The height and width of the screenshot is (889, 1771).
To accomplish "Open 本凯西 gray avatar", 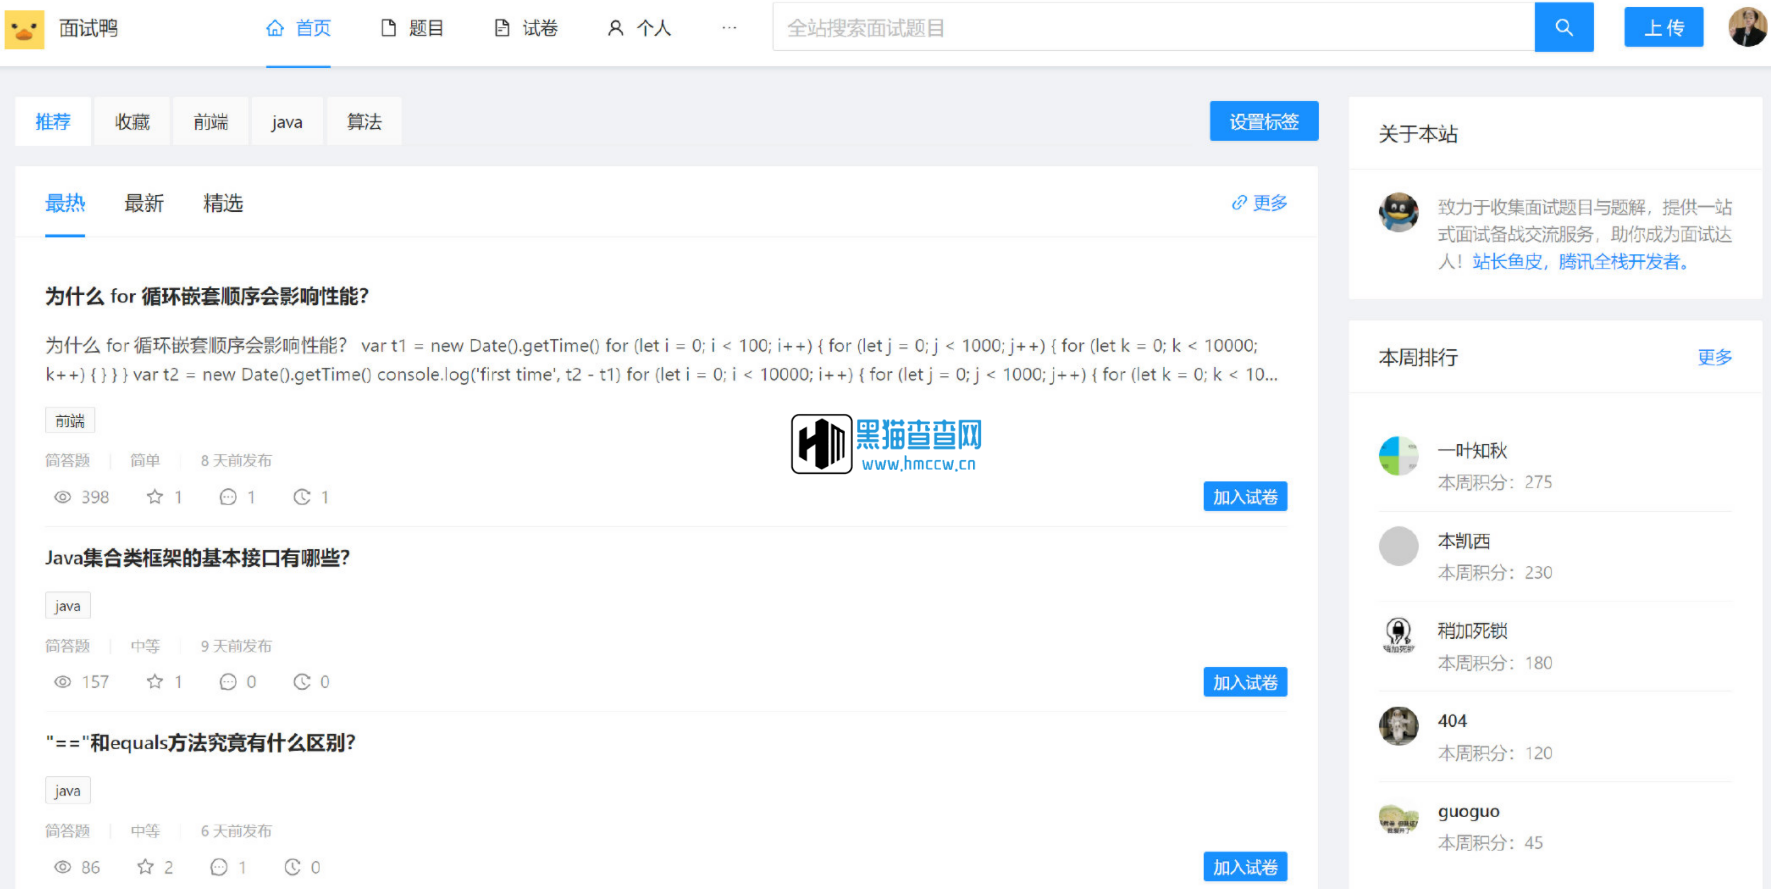I will coord(1398,546).
